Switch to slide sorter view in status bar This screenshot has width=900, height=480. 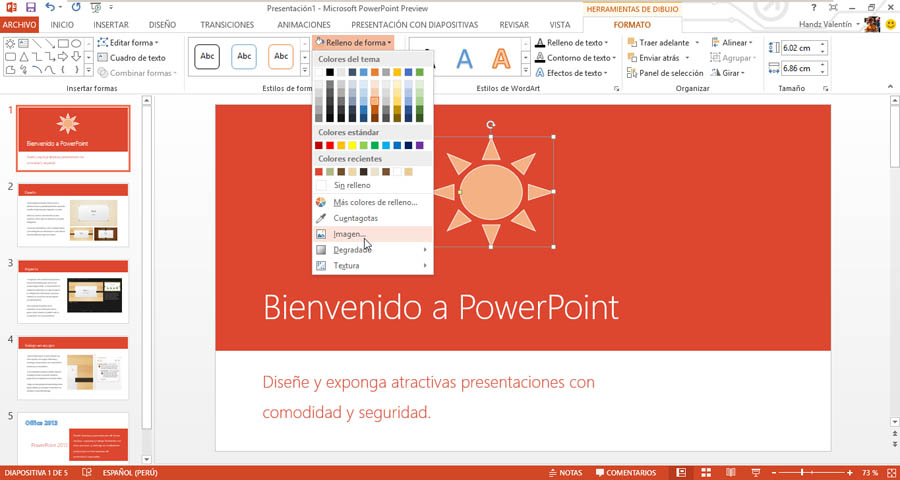click(705, 472)
